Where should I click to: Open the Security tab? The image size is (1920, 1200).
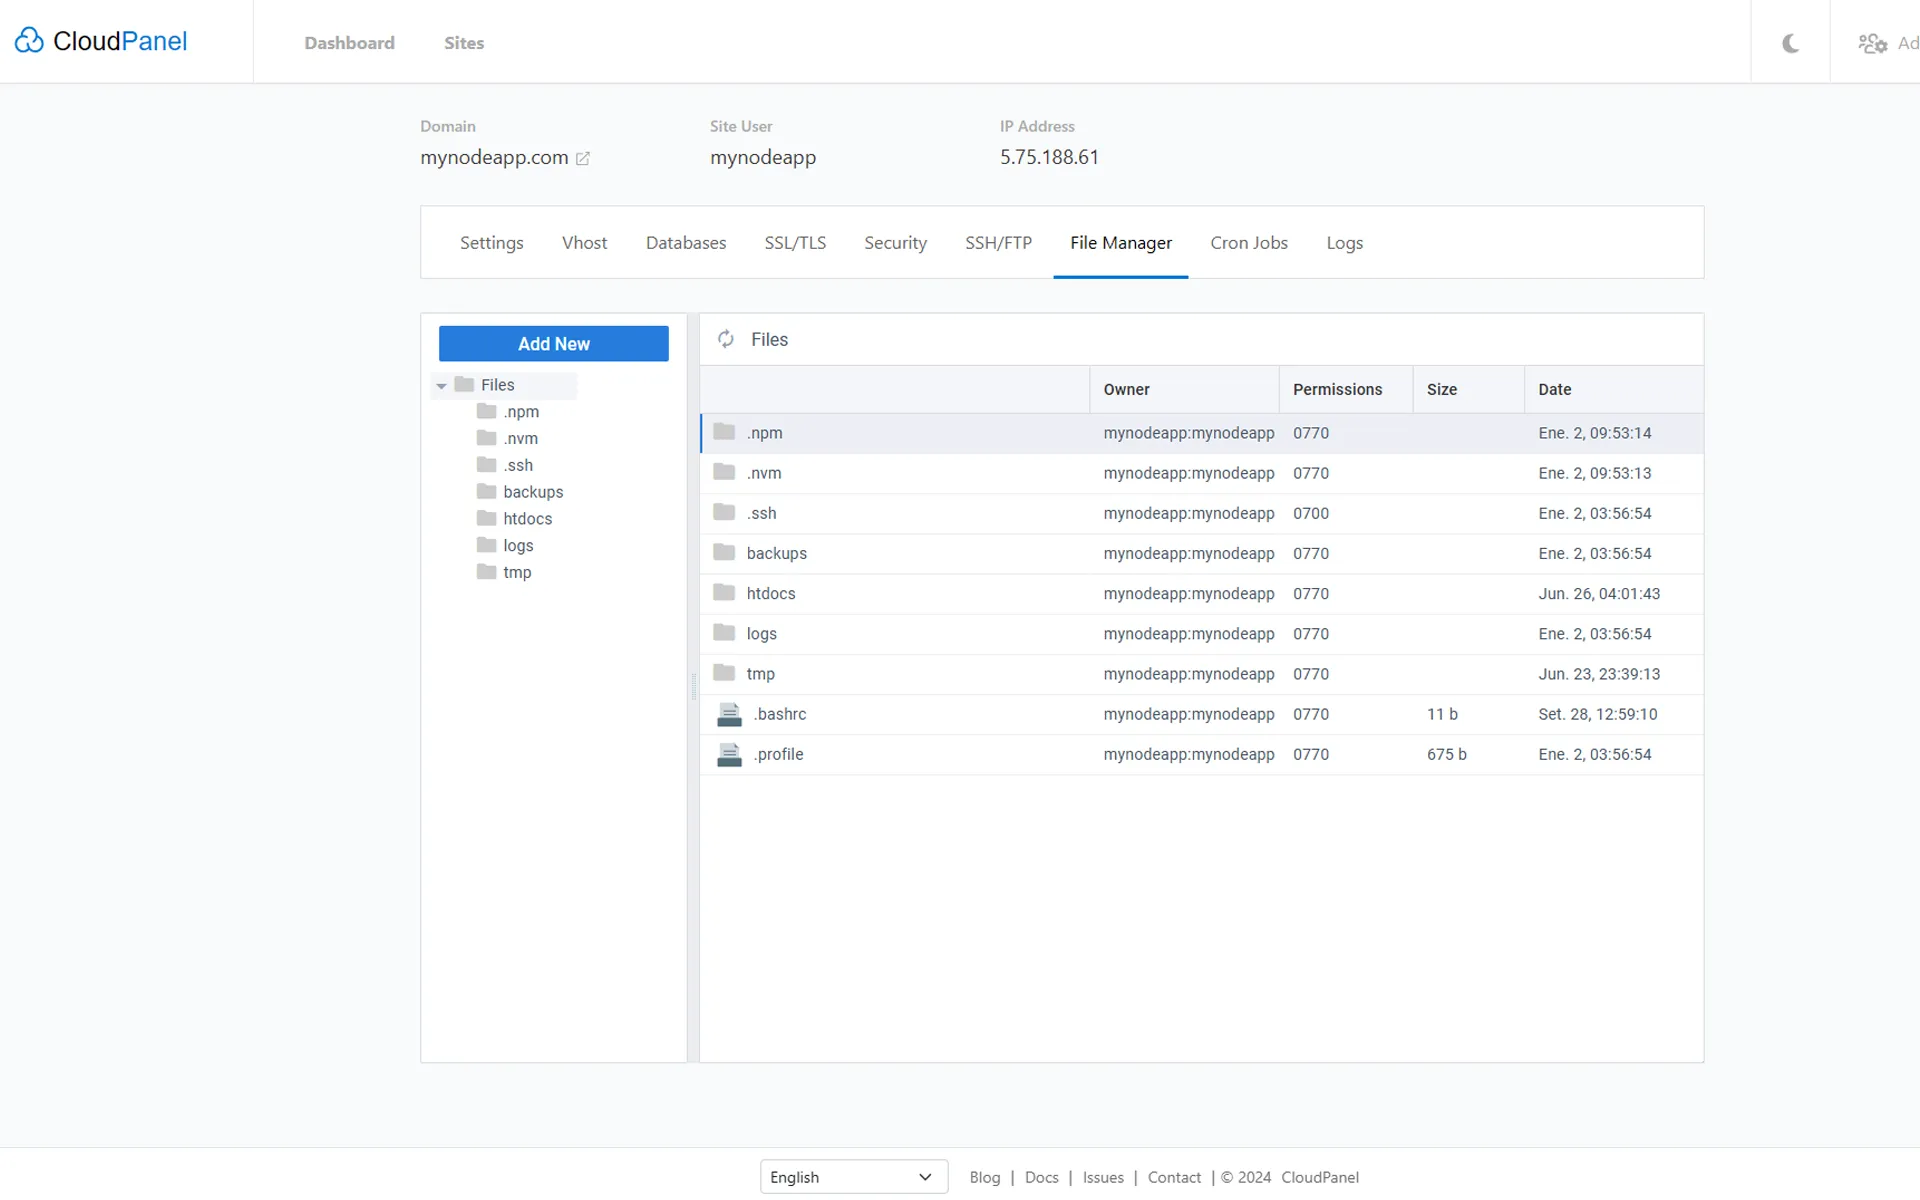[x=895, y=243]
